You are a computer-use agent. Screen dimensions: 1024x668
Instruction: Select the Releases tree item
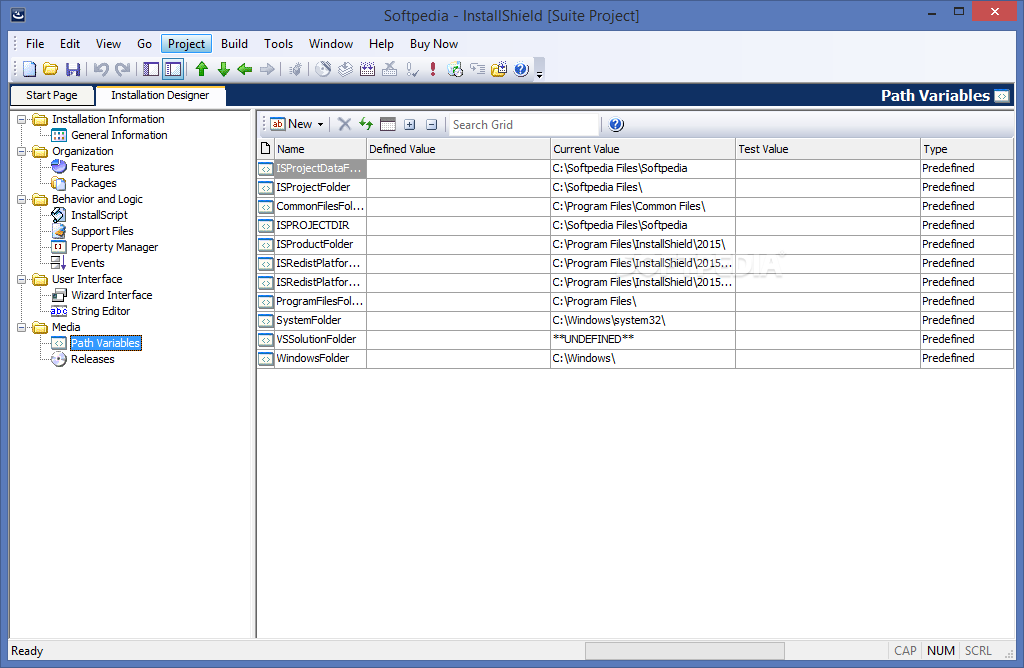point(93,359)
